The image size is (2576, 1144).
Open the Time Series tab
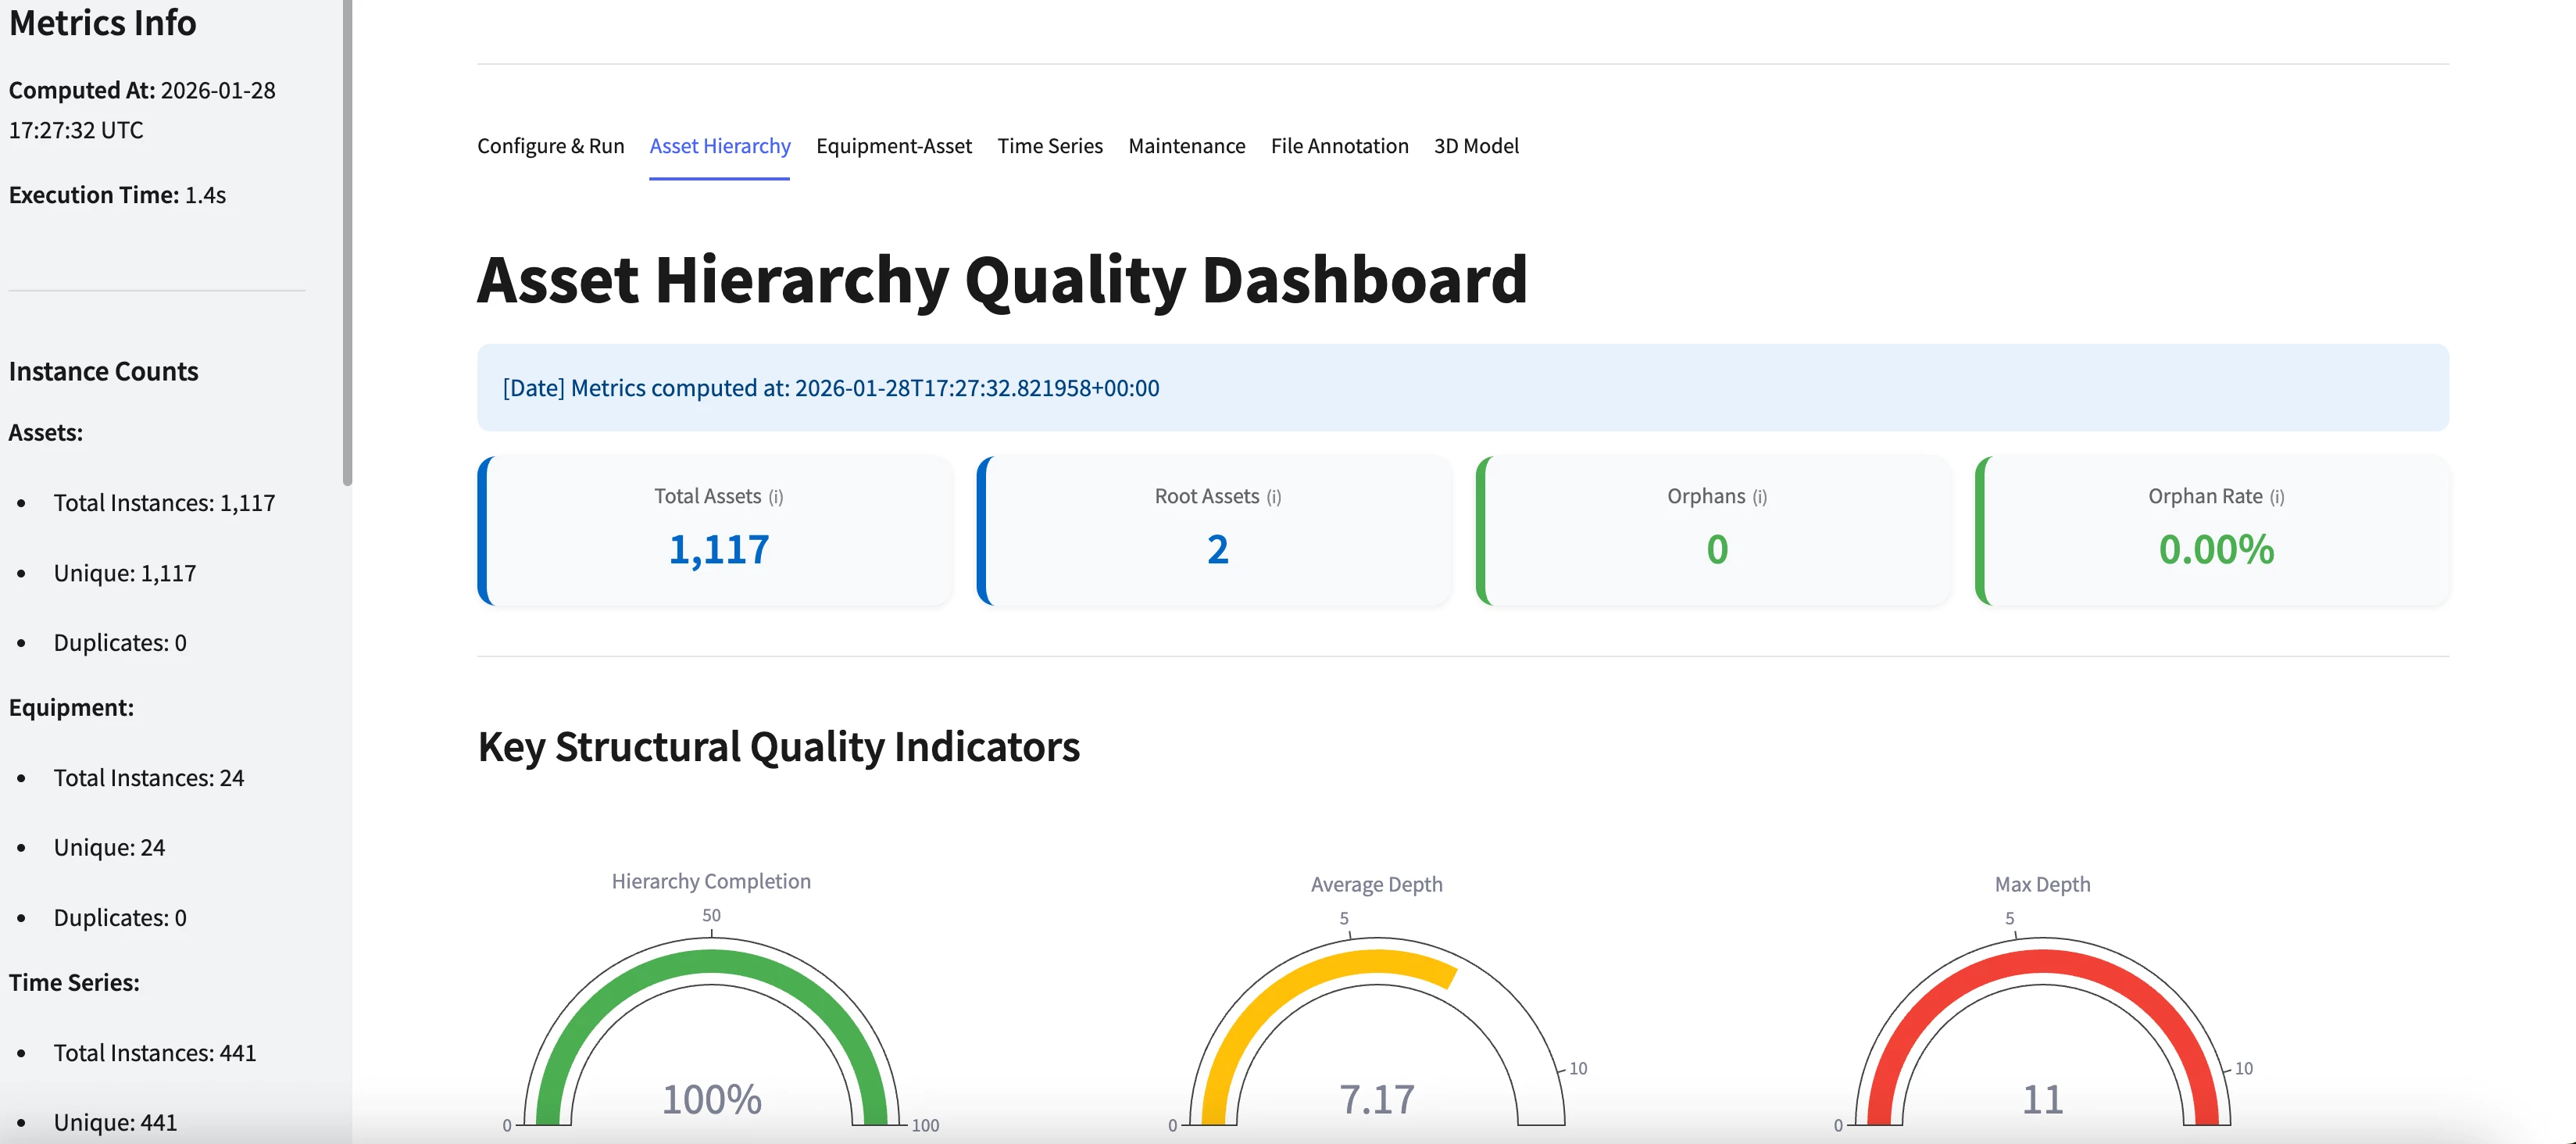[1049, 146]
